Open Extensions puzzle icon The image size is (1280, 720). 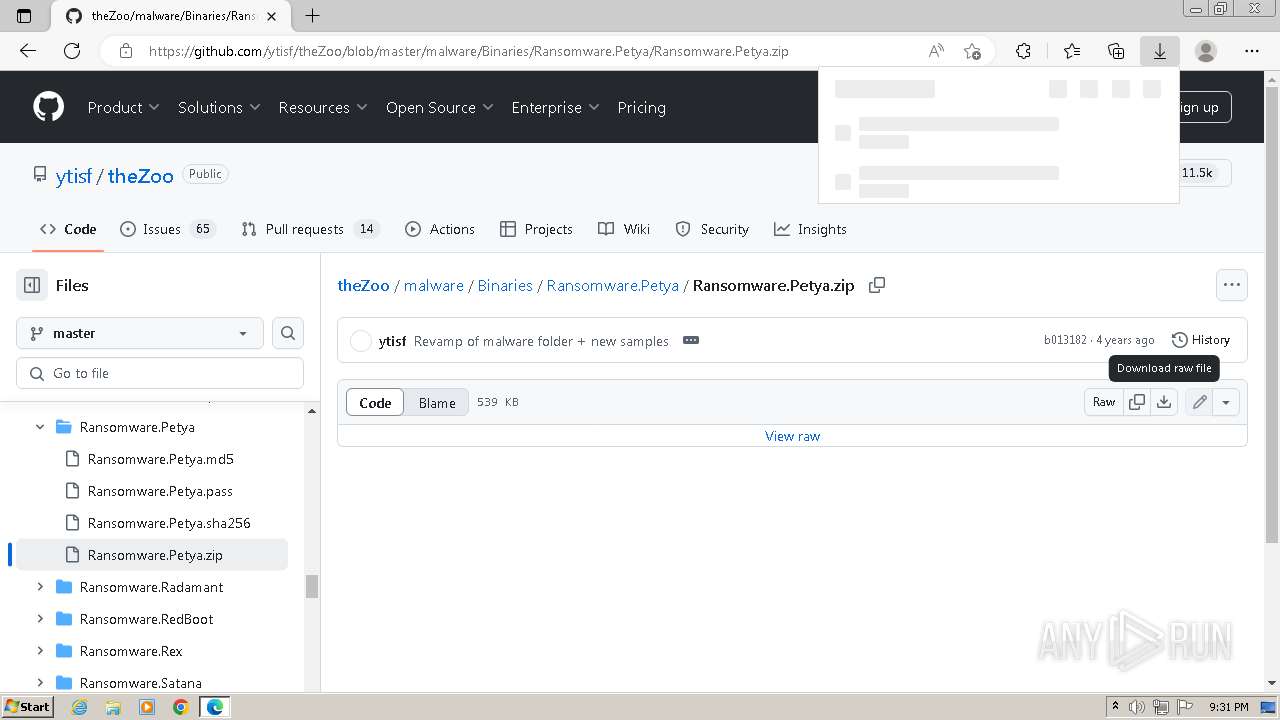(1023, 51)
